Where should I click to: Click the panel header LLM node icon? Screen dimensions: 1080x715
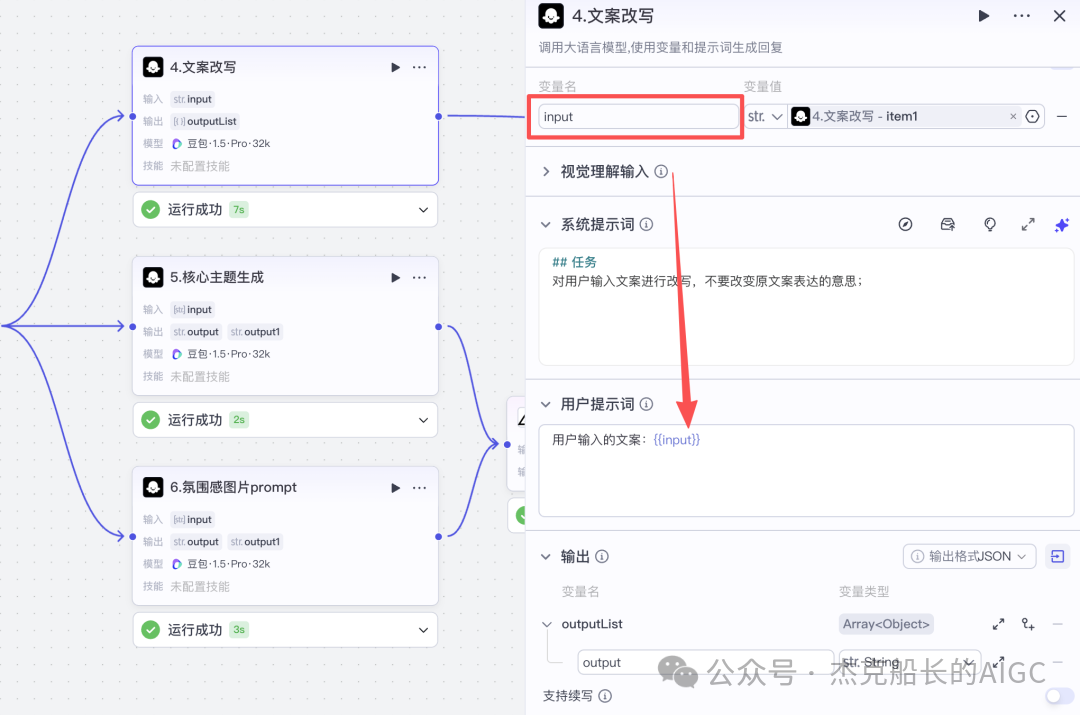pos(551,16)
